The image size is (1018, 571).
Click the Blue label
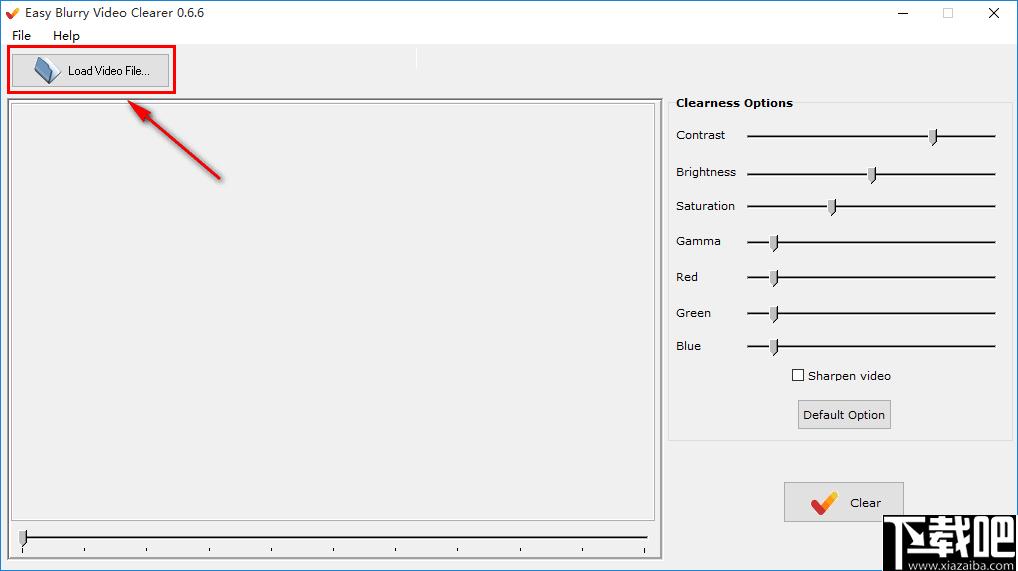pos(688,346)
